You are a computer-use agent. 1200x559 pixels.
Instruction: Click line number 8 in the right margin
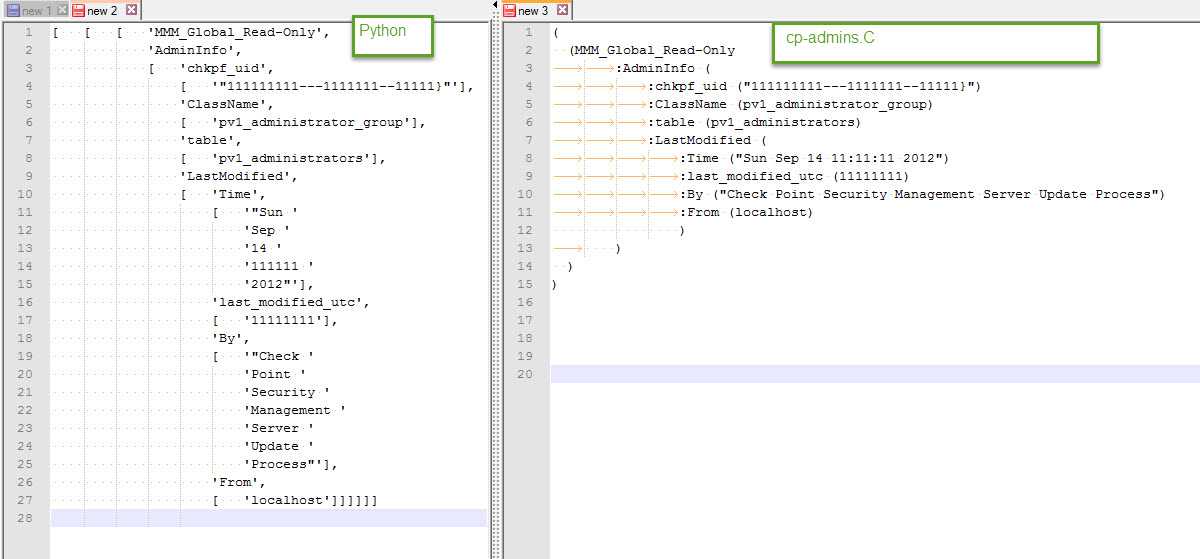[530, 158]
